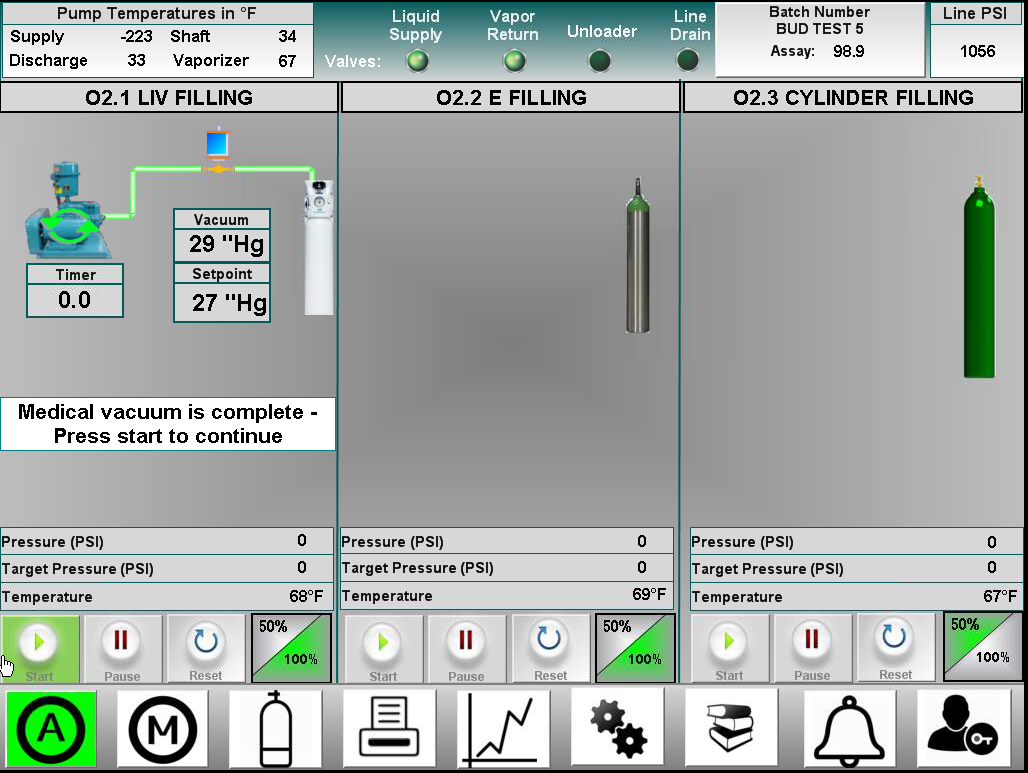Toggle 50%/100% fill level for O2.1 LIV
1028x773 pixels.
pyautogui.click(x=291, y=648)
